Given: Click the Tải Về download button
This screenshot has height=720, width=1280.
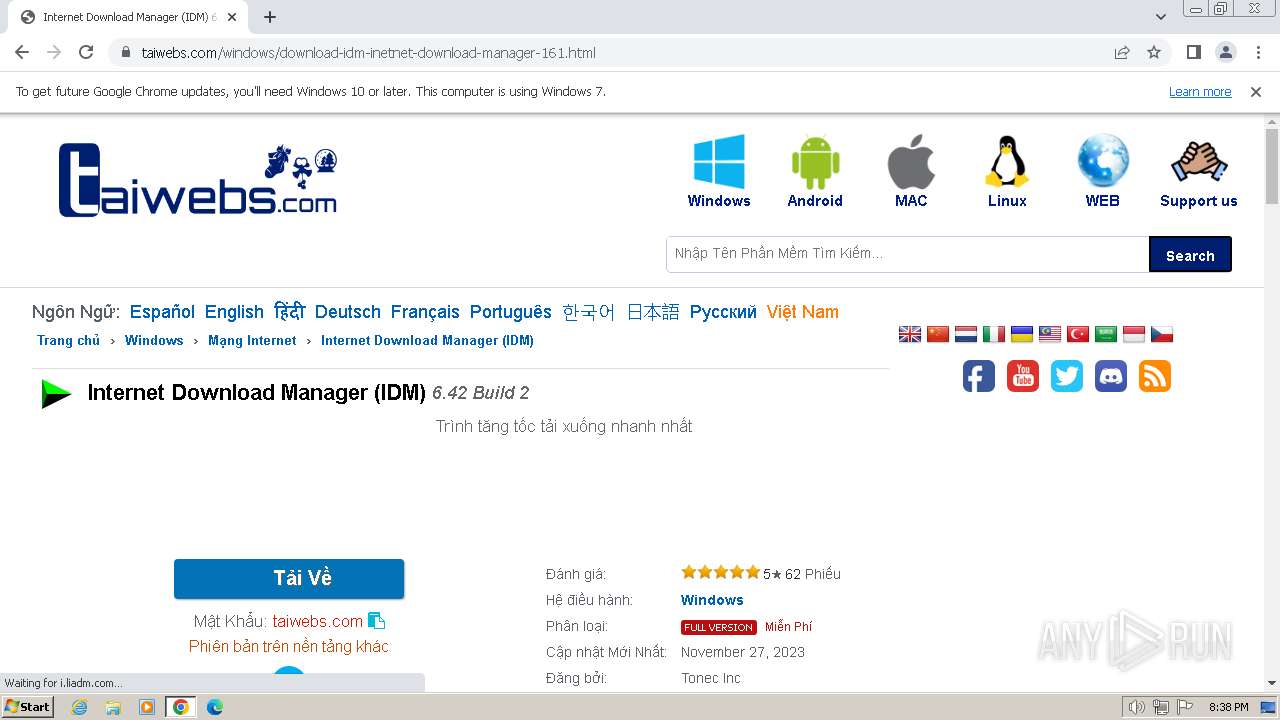Looking at the screenshot, I should pos(289,579).
